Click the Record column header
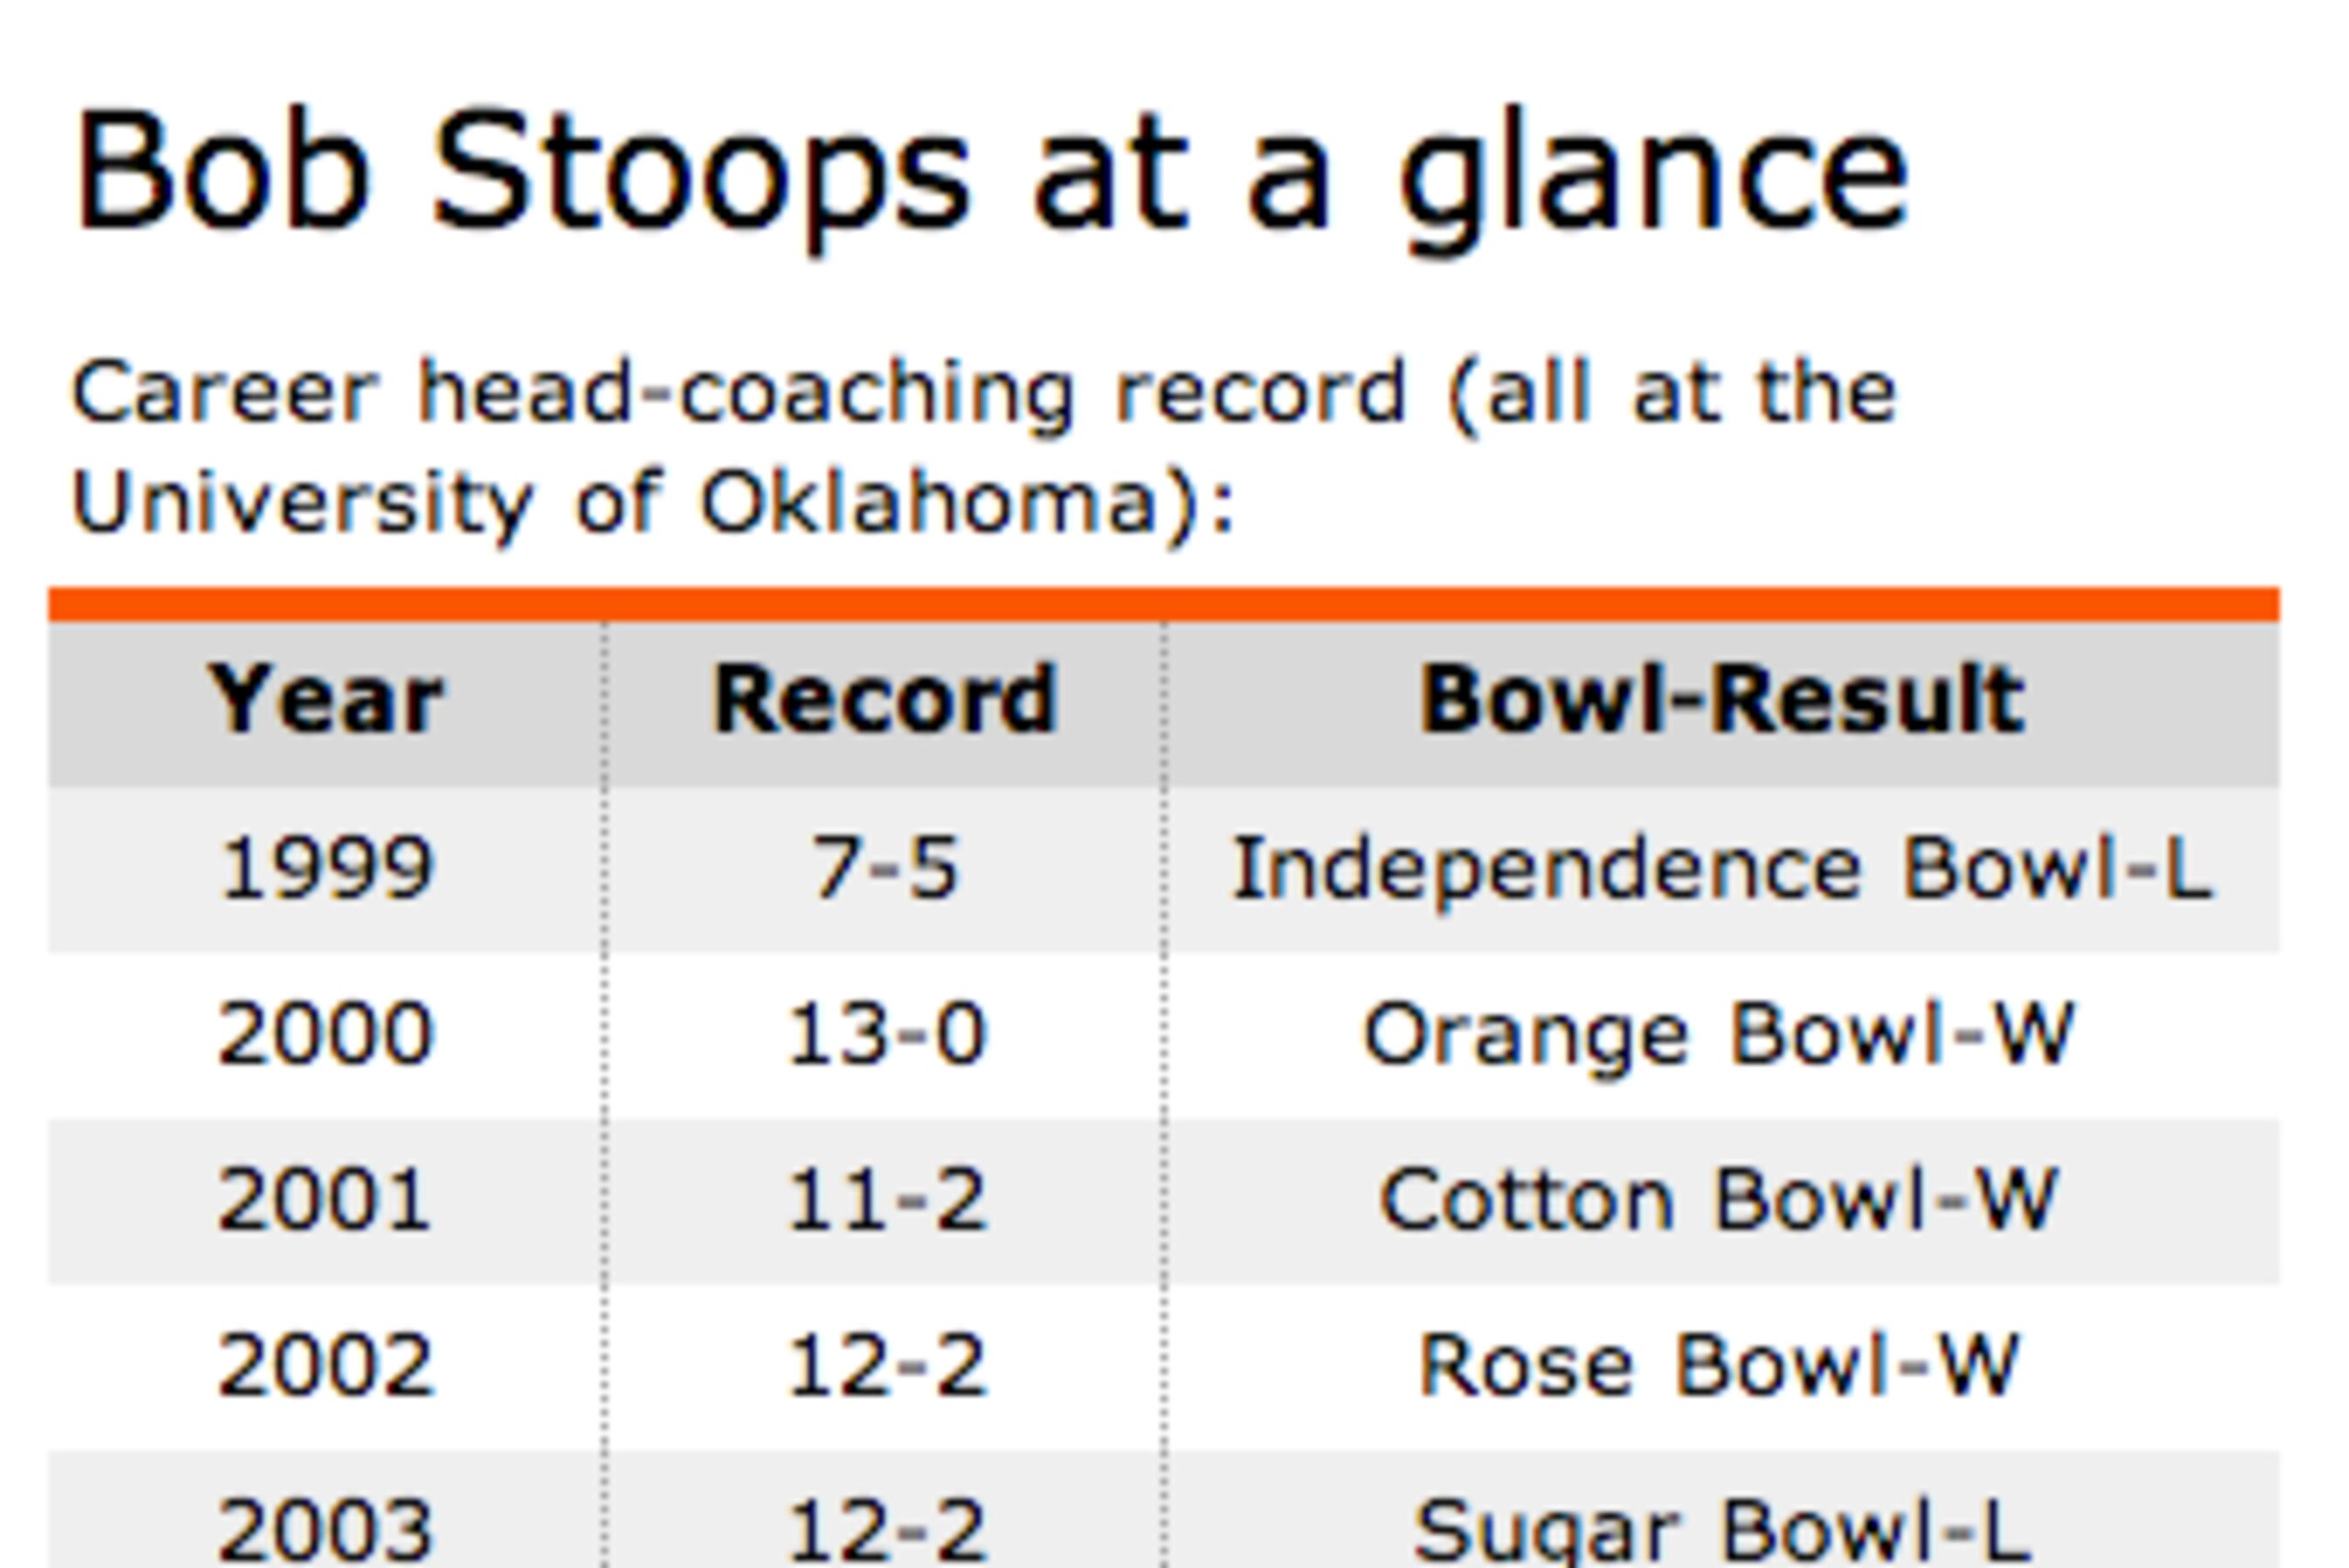Image resolution: width=2349 pixels, height=1568 pixels. click(x=885, y=700)
